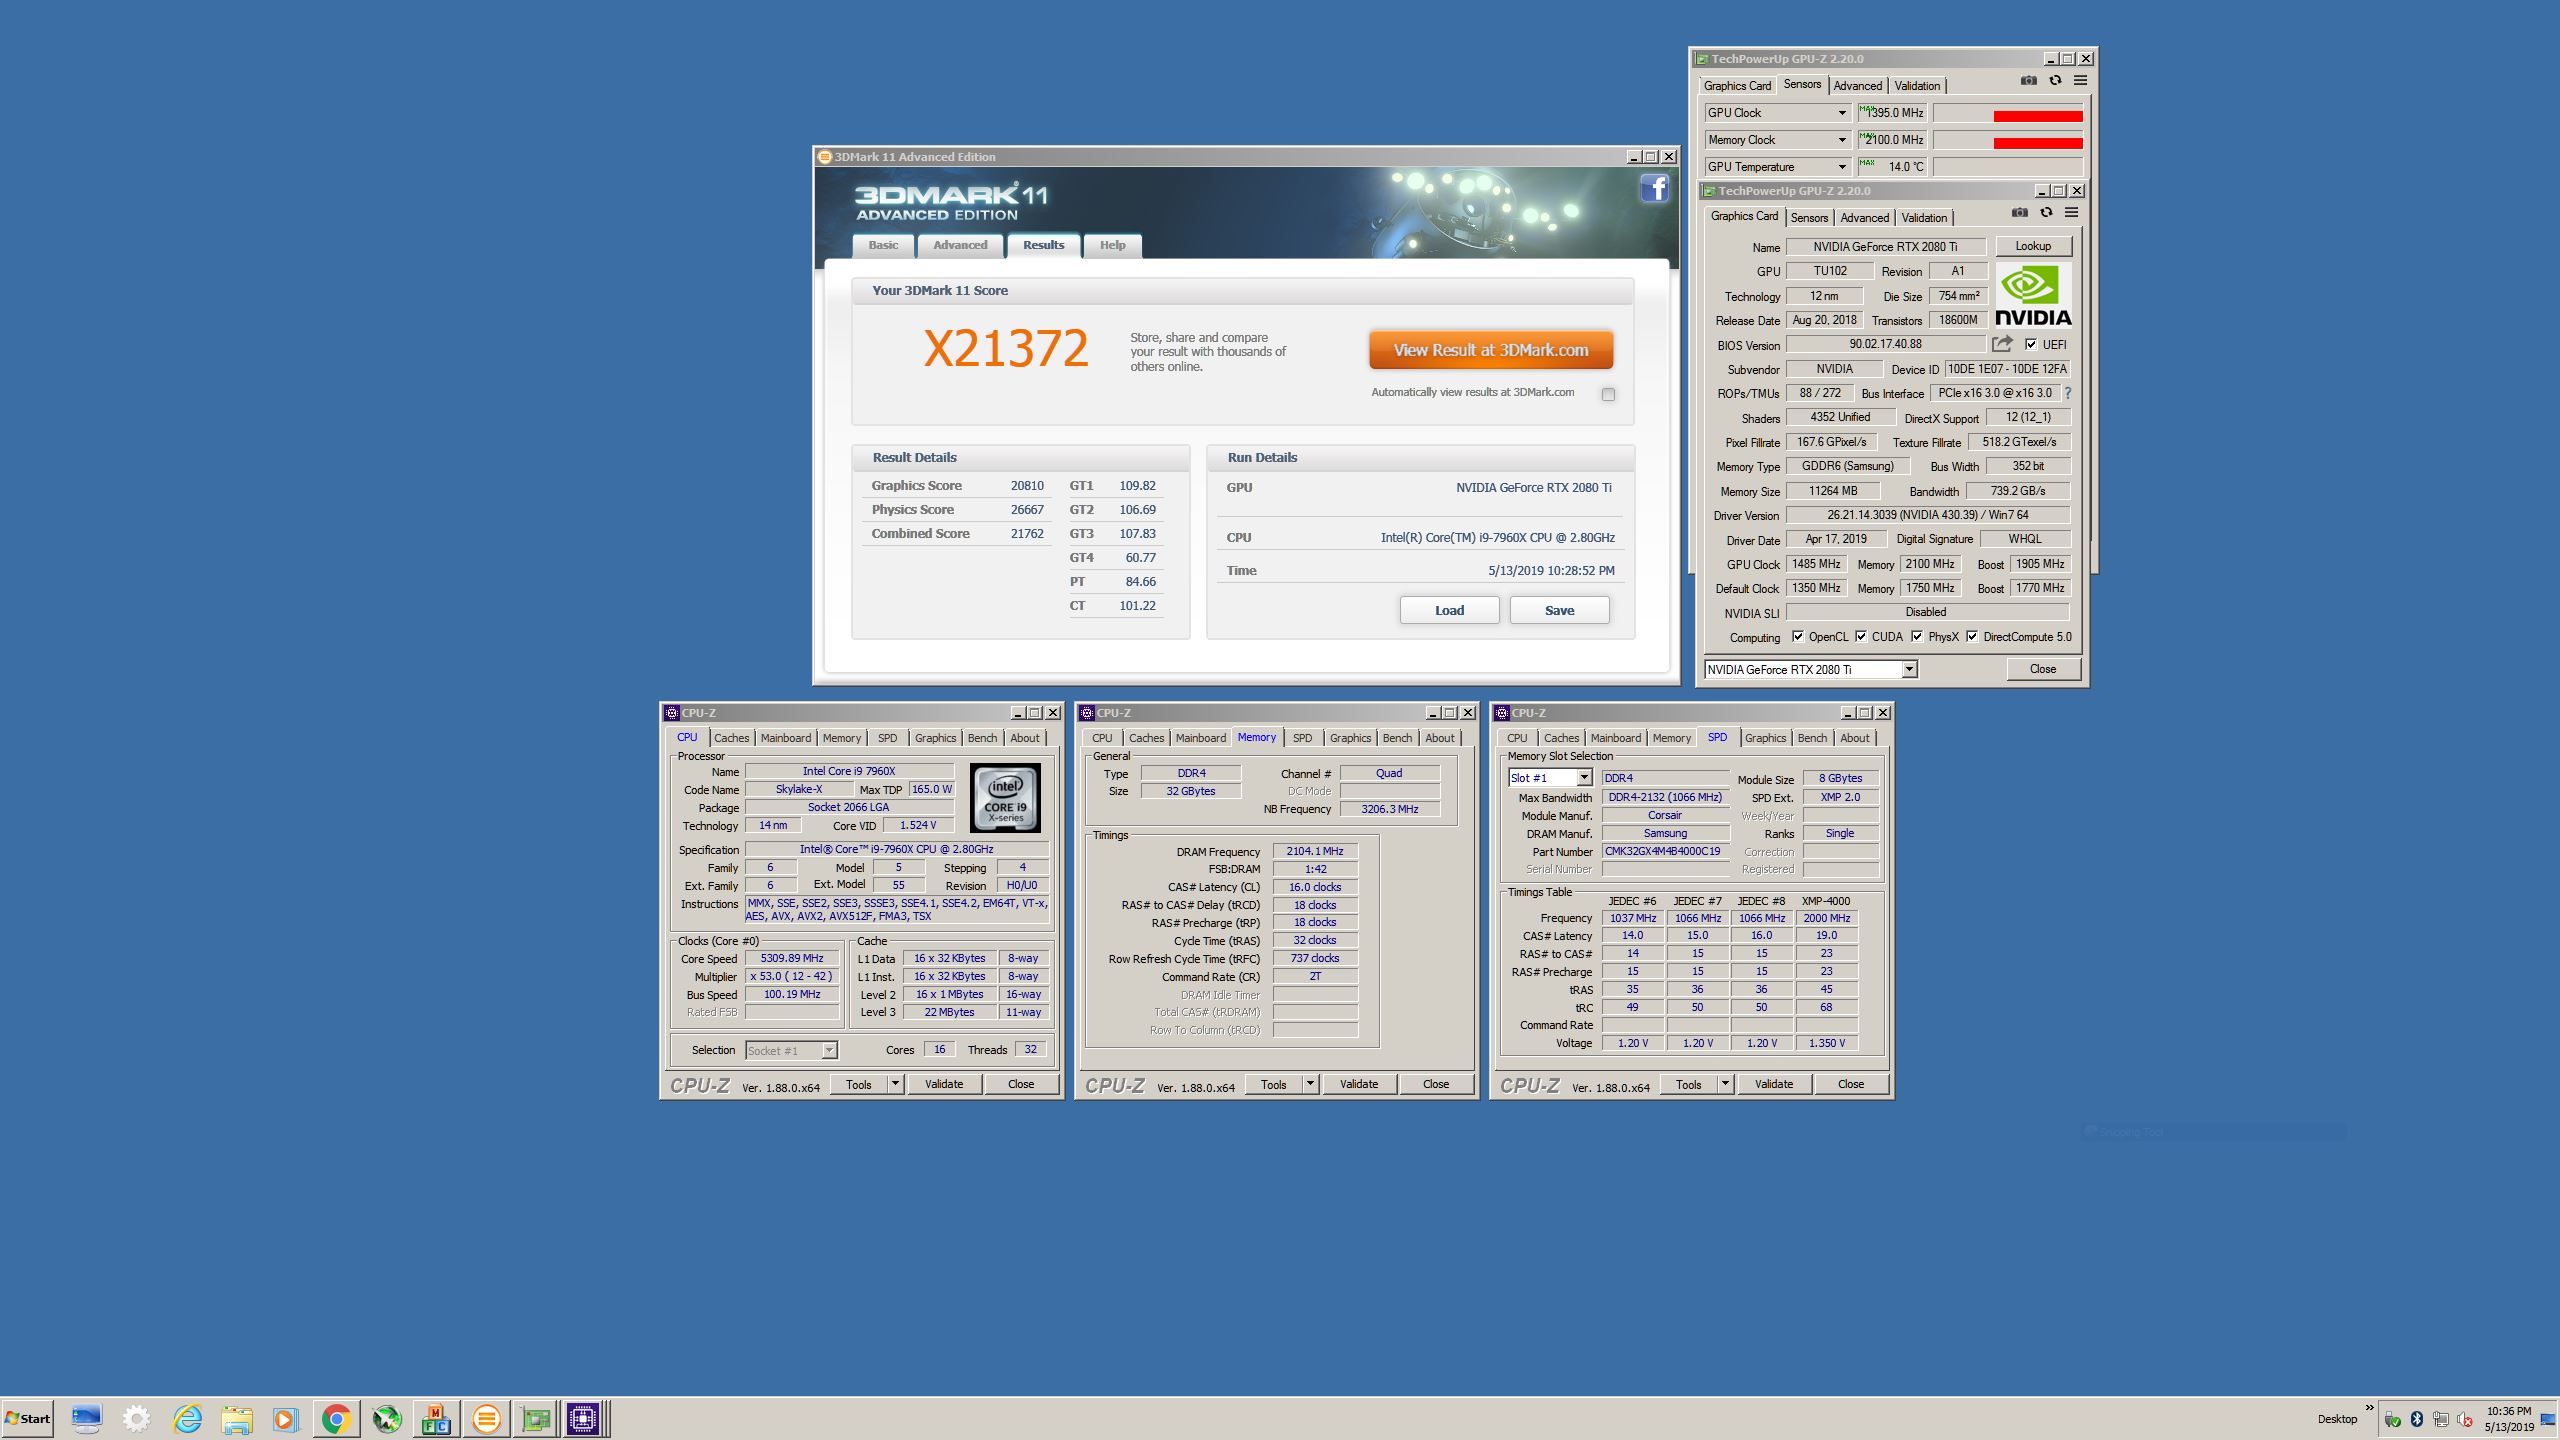Viewport: 2560px width, 1440px height.
Task: Open the GPU Temperature sensor dropdown
Action: click(1842, 167)
